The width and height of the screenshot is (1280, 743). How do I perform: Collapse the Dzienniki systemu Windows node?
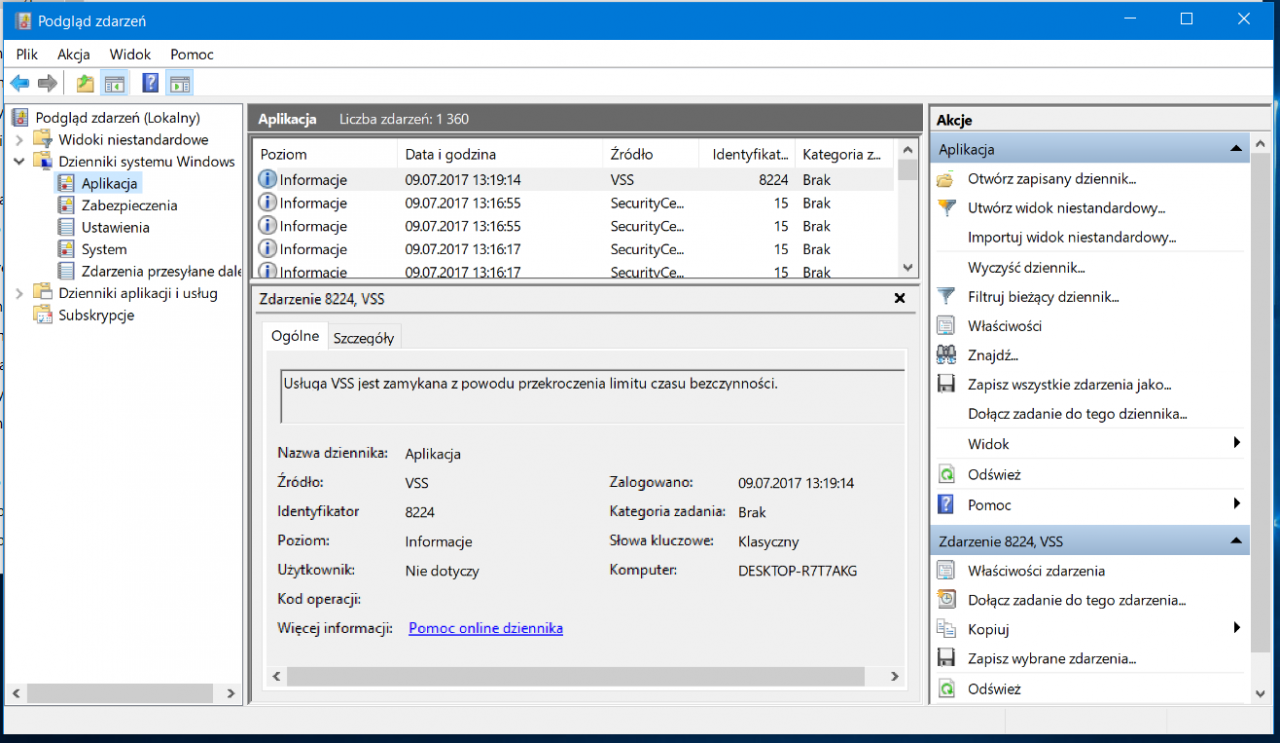pos(19,162)
